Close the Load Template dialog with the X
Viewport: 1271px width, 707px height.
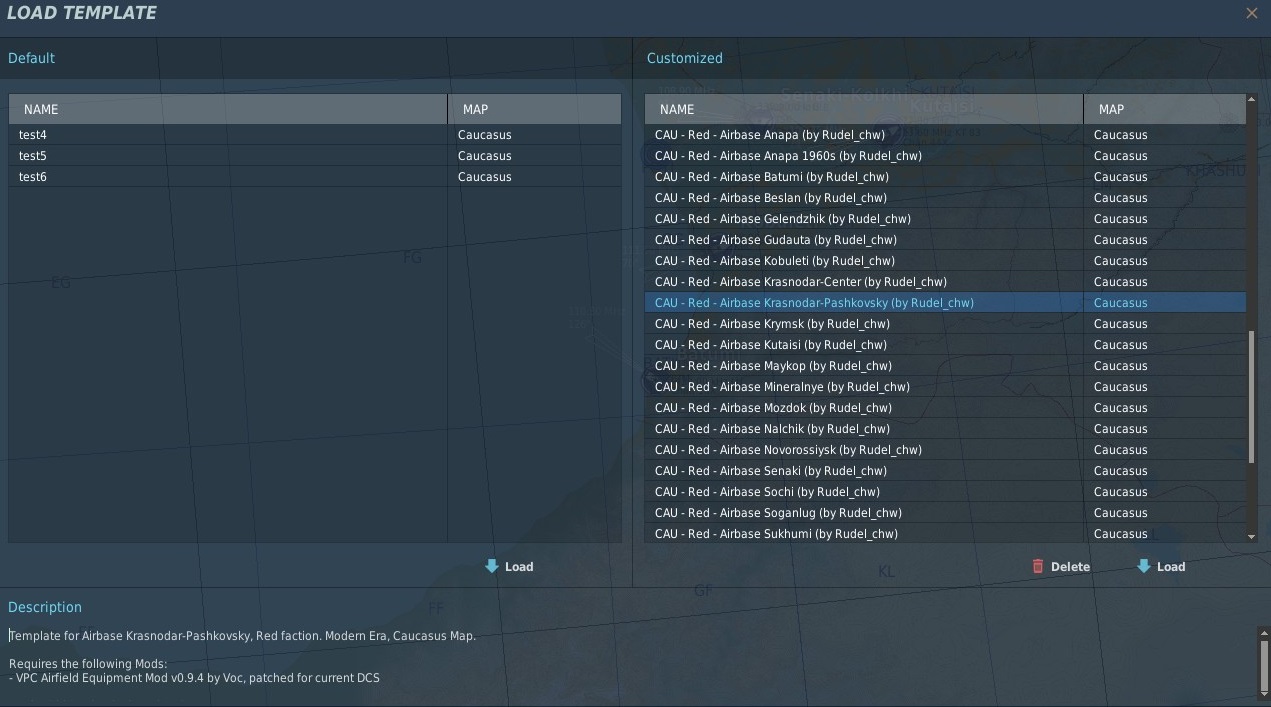click(1251, 13)
